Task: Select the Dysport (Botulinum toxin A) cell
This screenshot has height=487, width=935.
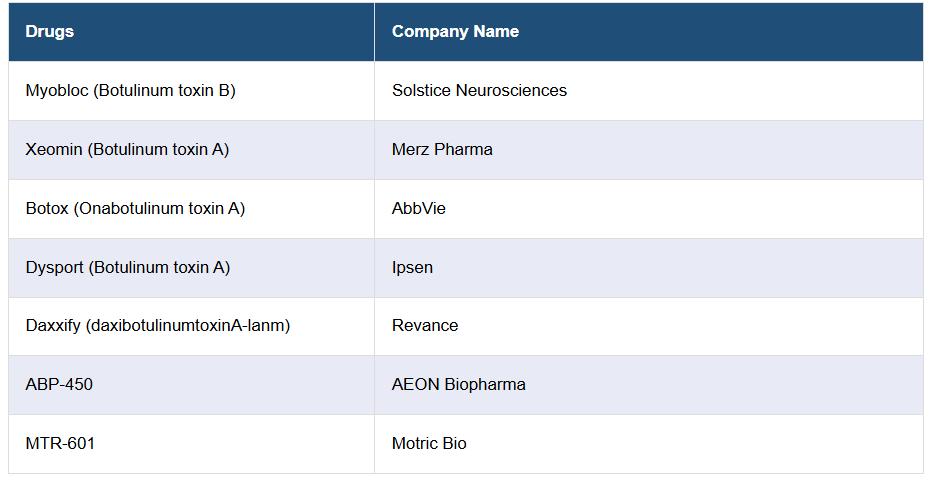Action: point(128,268)
